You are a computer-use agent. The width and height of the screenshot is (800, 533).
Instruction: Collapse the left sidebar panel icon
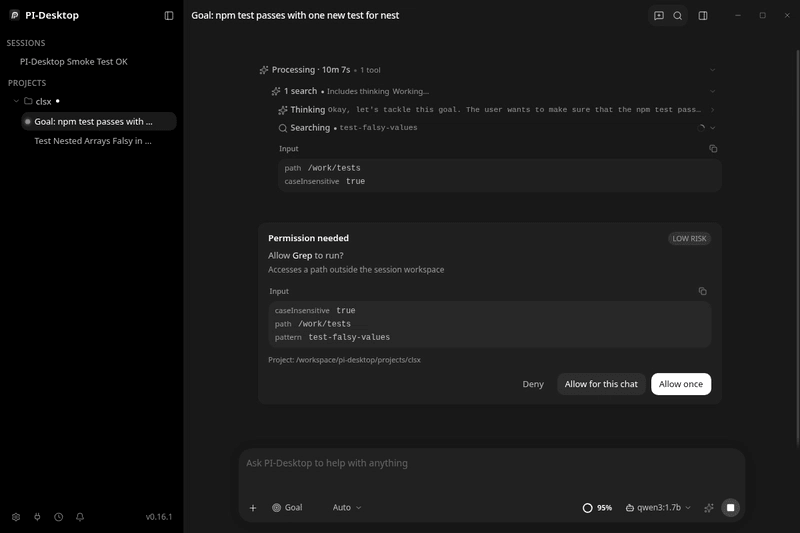tap(169, 16)
